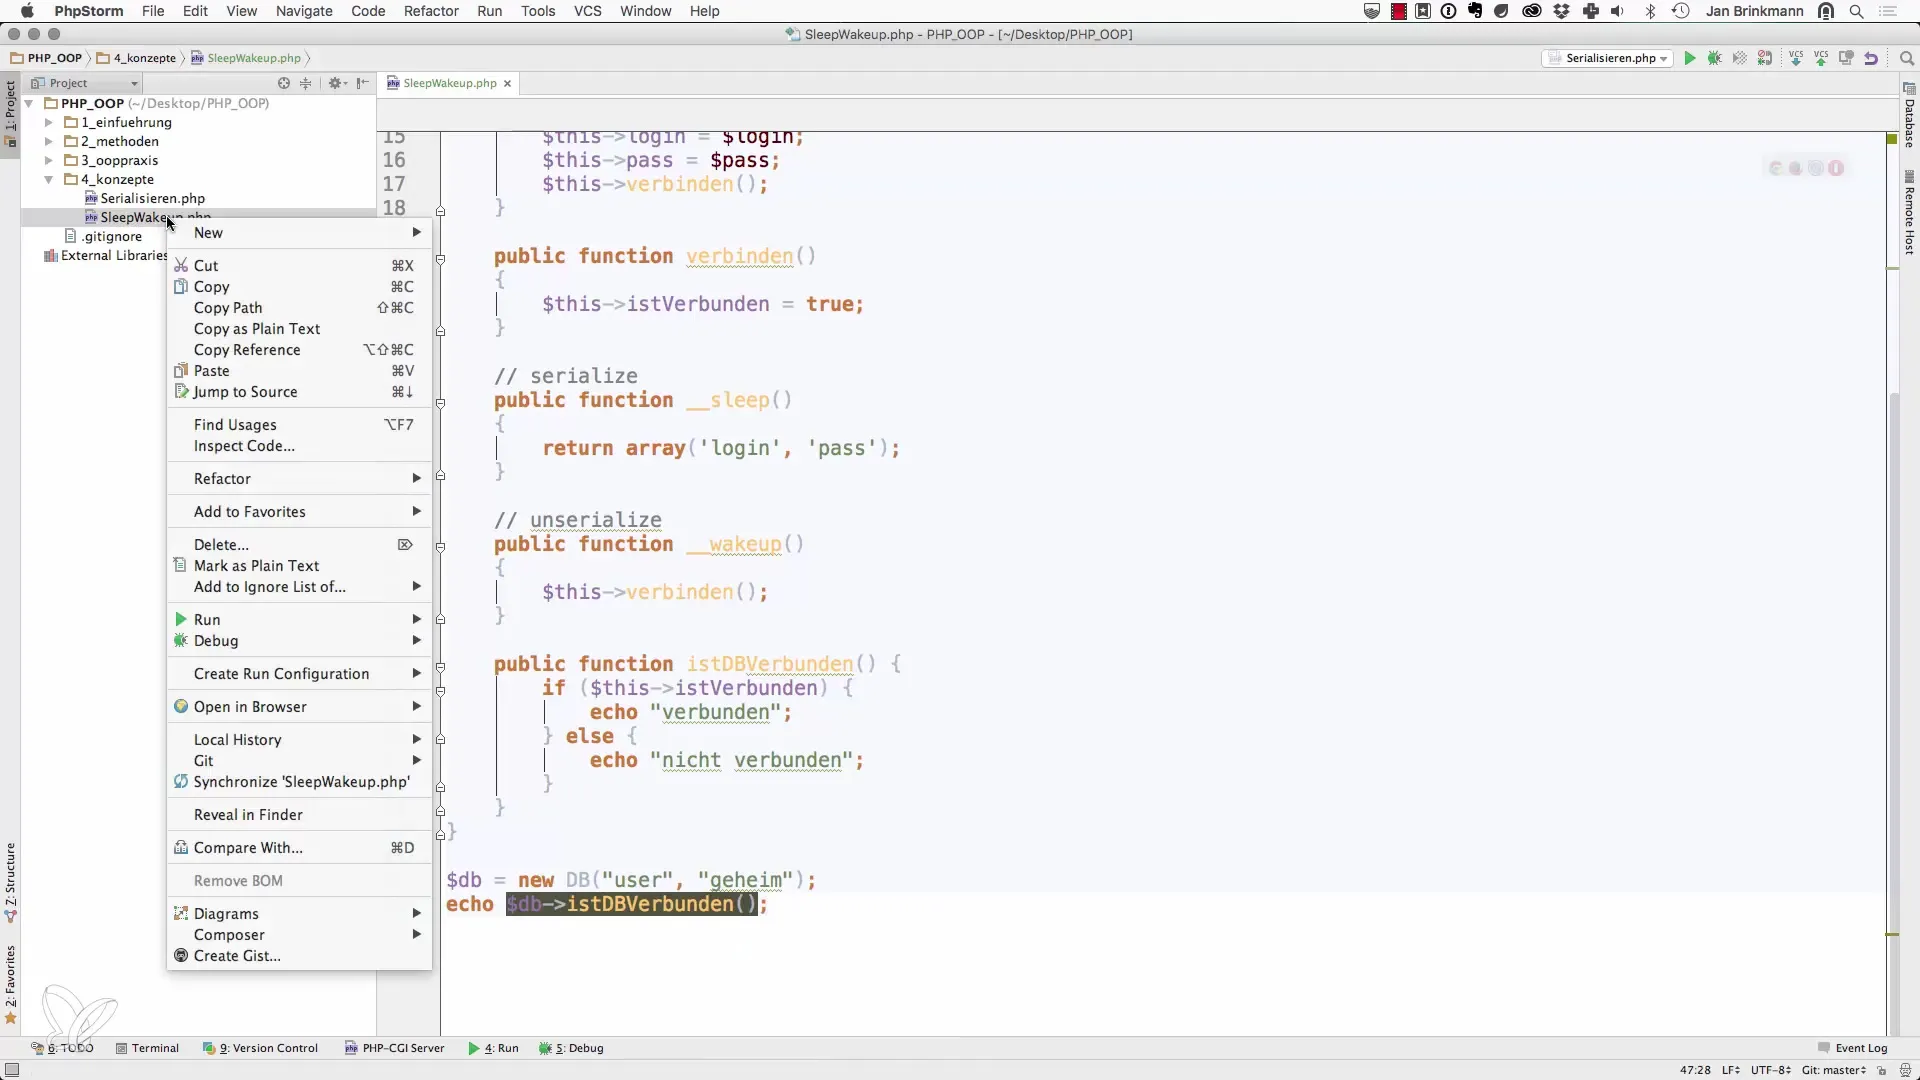This screenshot has width=1920, height=1080.
Task: Open the 6: TODO tool window
Action: [62, 1048]
